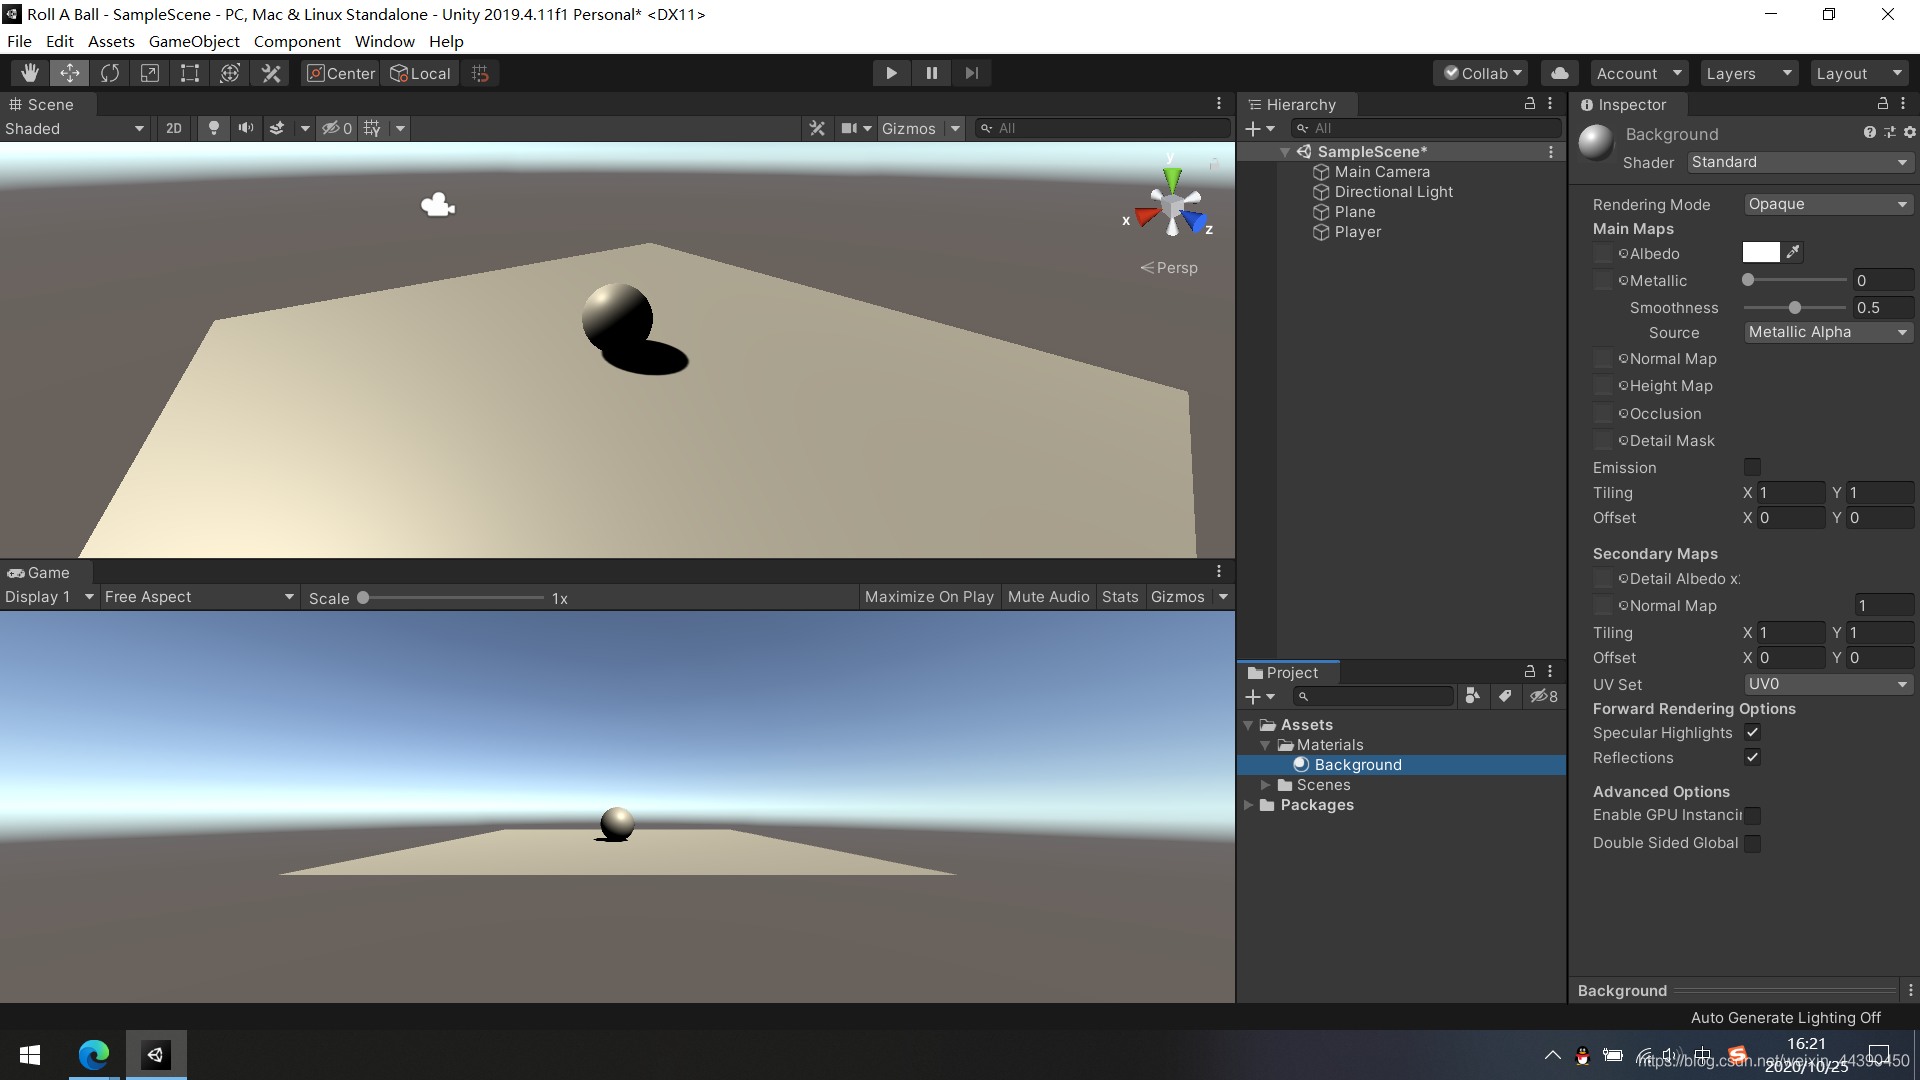Open custom editor tools icon
The image size is (1920, 1080).
(271, 73)
